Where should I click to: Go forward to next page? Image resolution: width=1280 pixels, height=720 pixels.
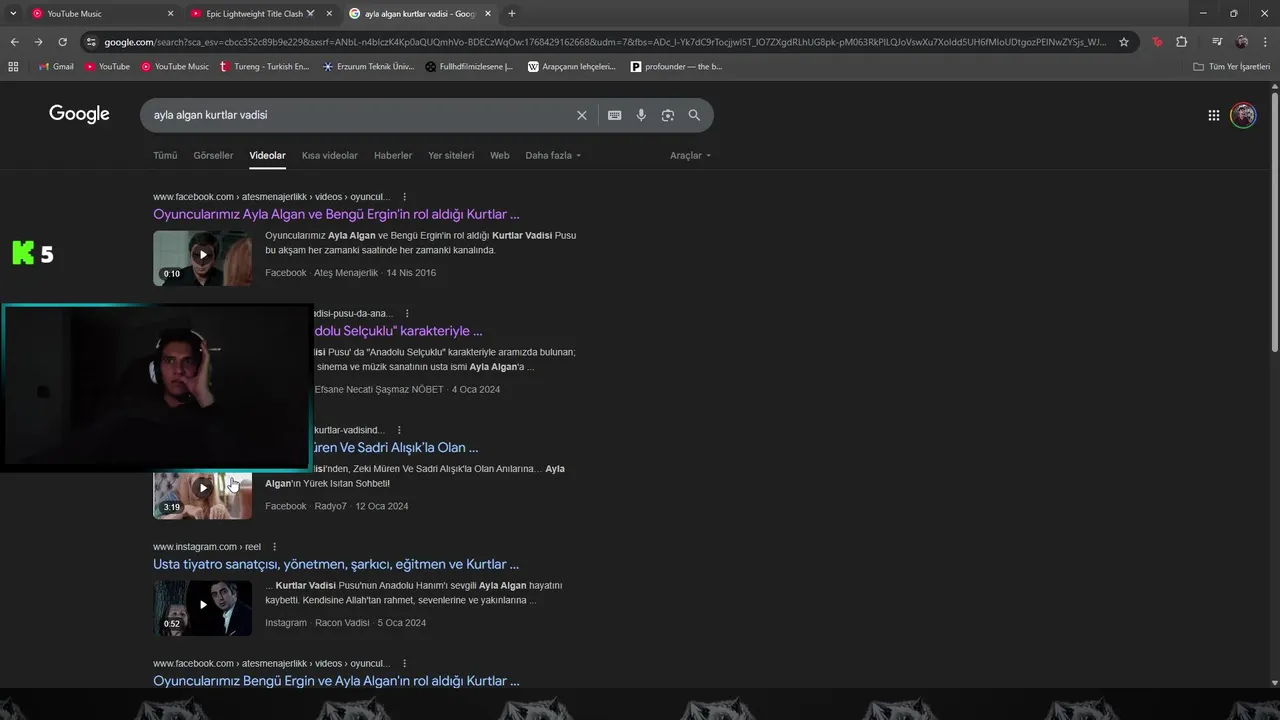tap(38, 42)
